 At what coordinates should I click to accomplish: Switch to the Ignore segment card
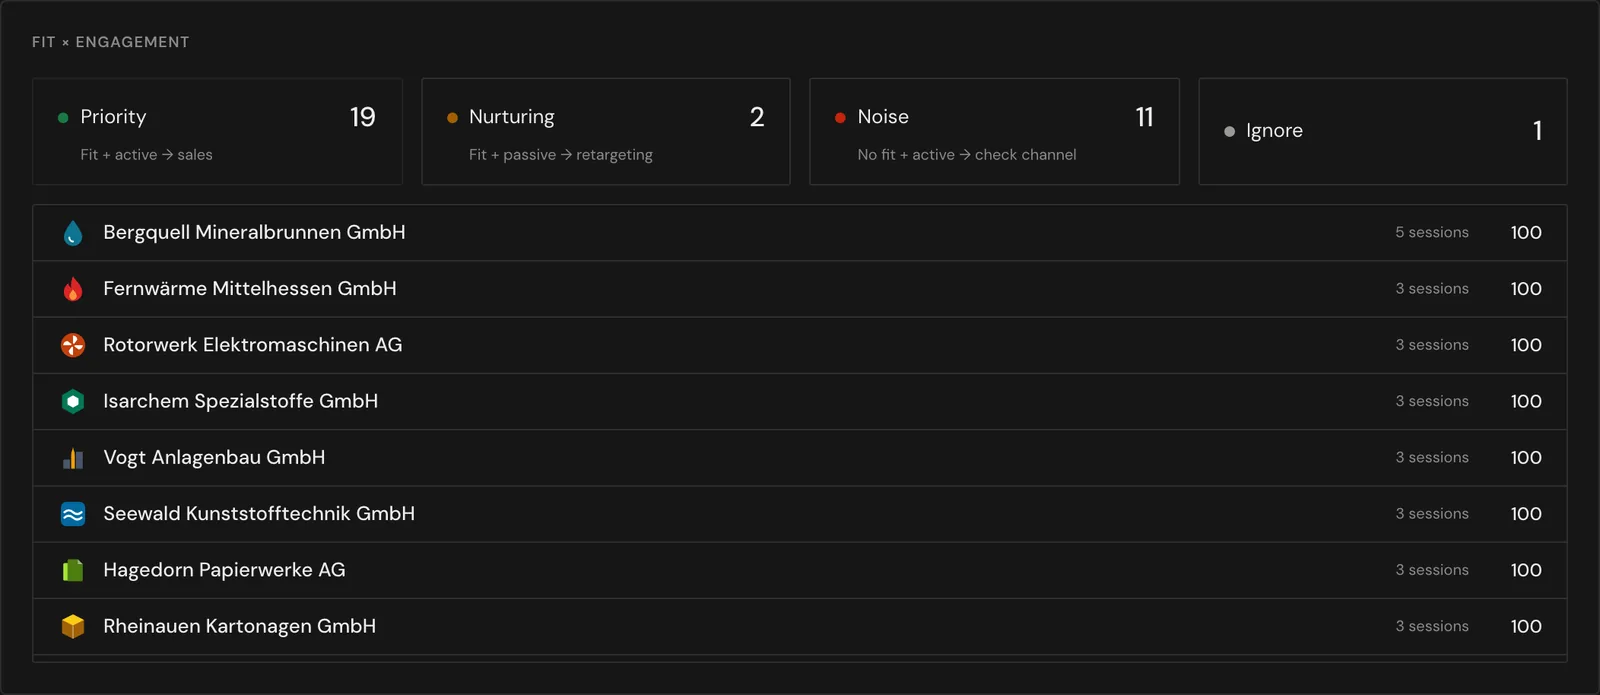point(1383,132)
